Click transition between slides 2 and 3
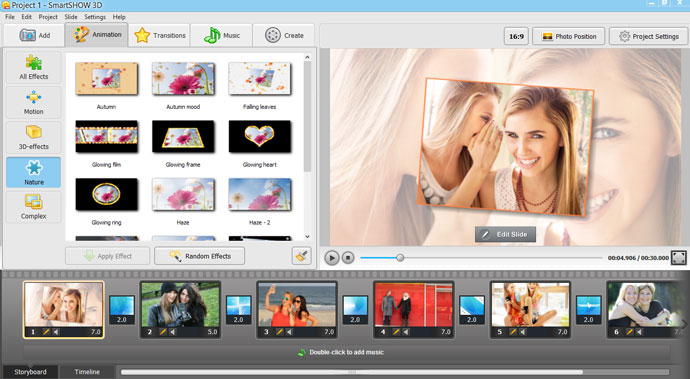The image size is (690, 379). pyautogui.click(x=239, y=309)
